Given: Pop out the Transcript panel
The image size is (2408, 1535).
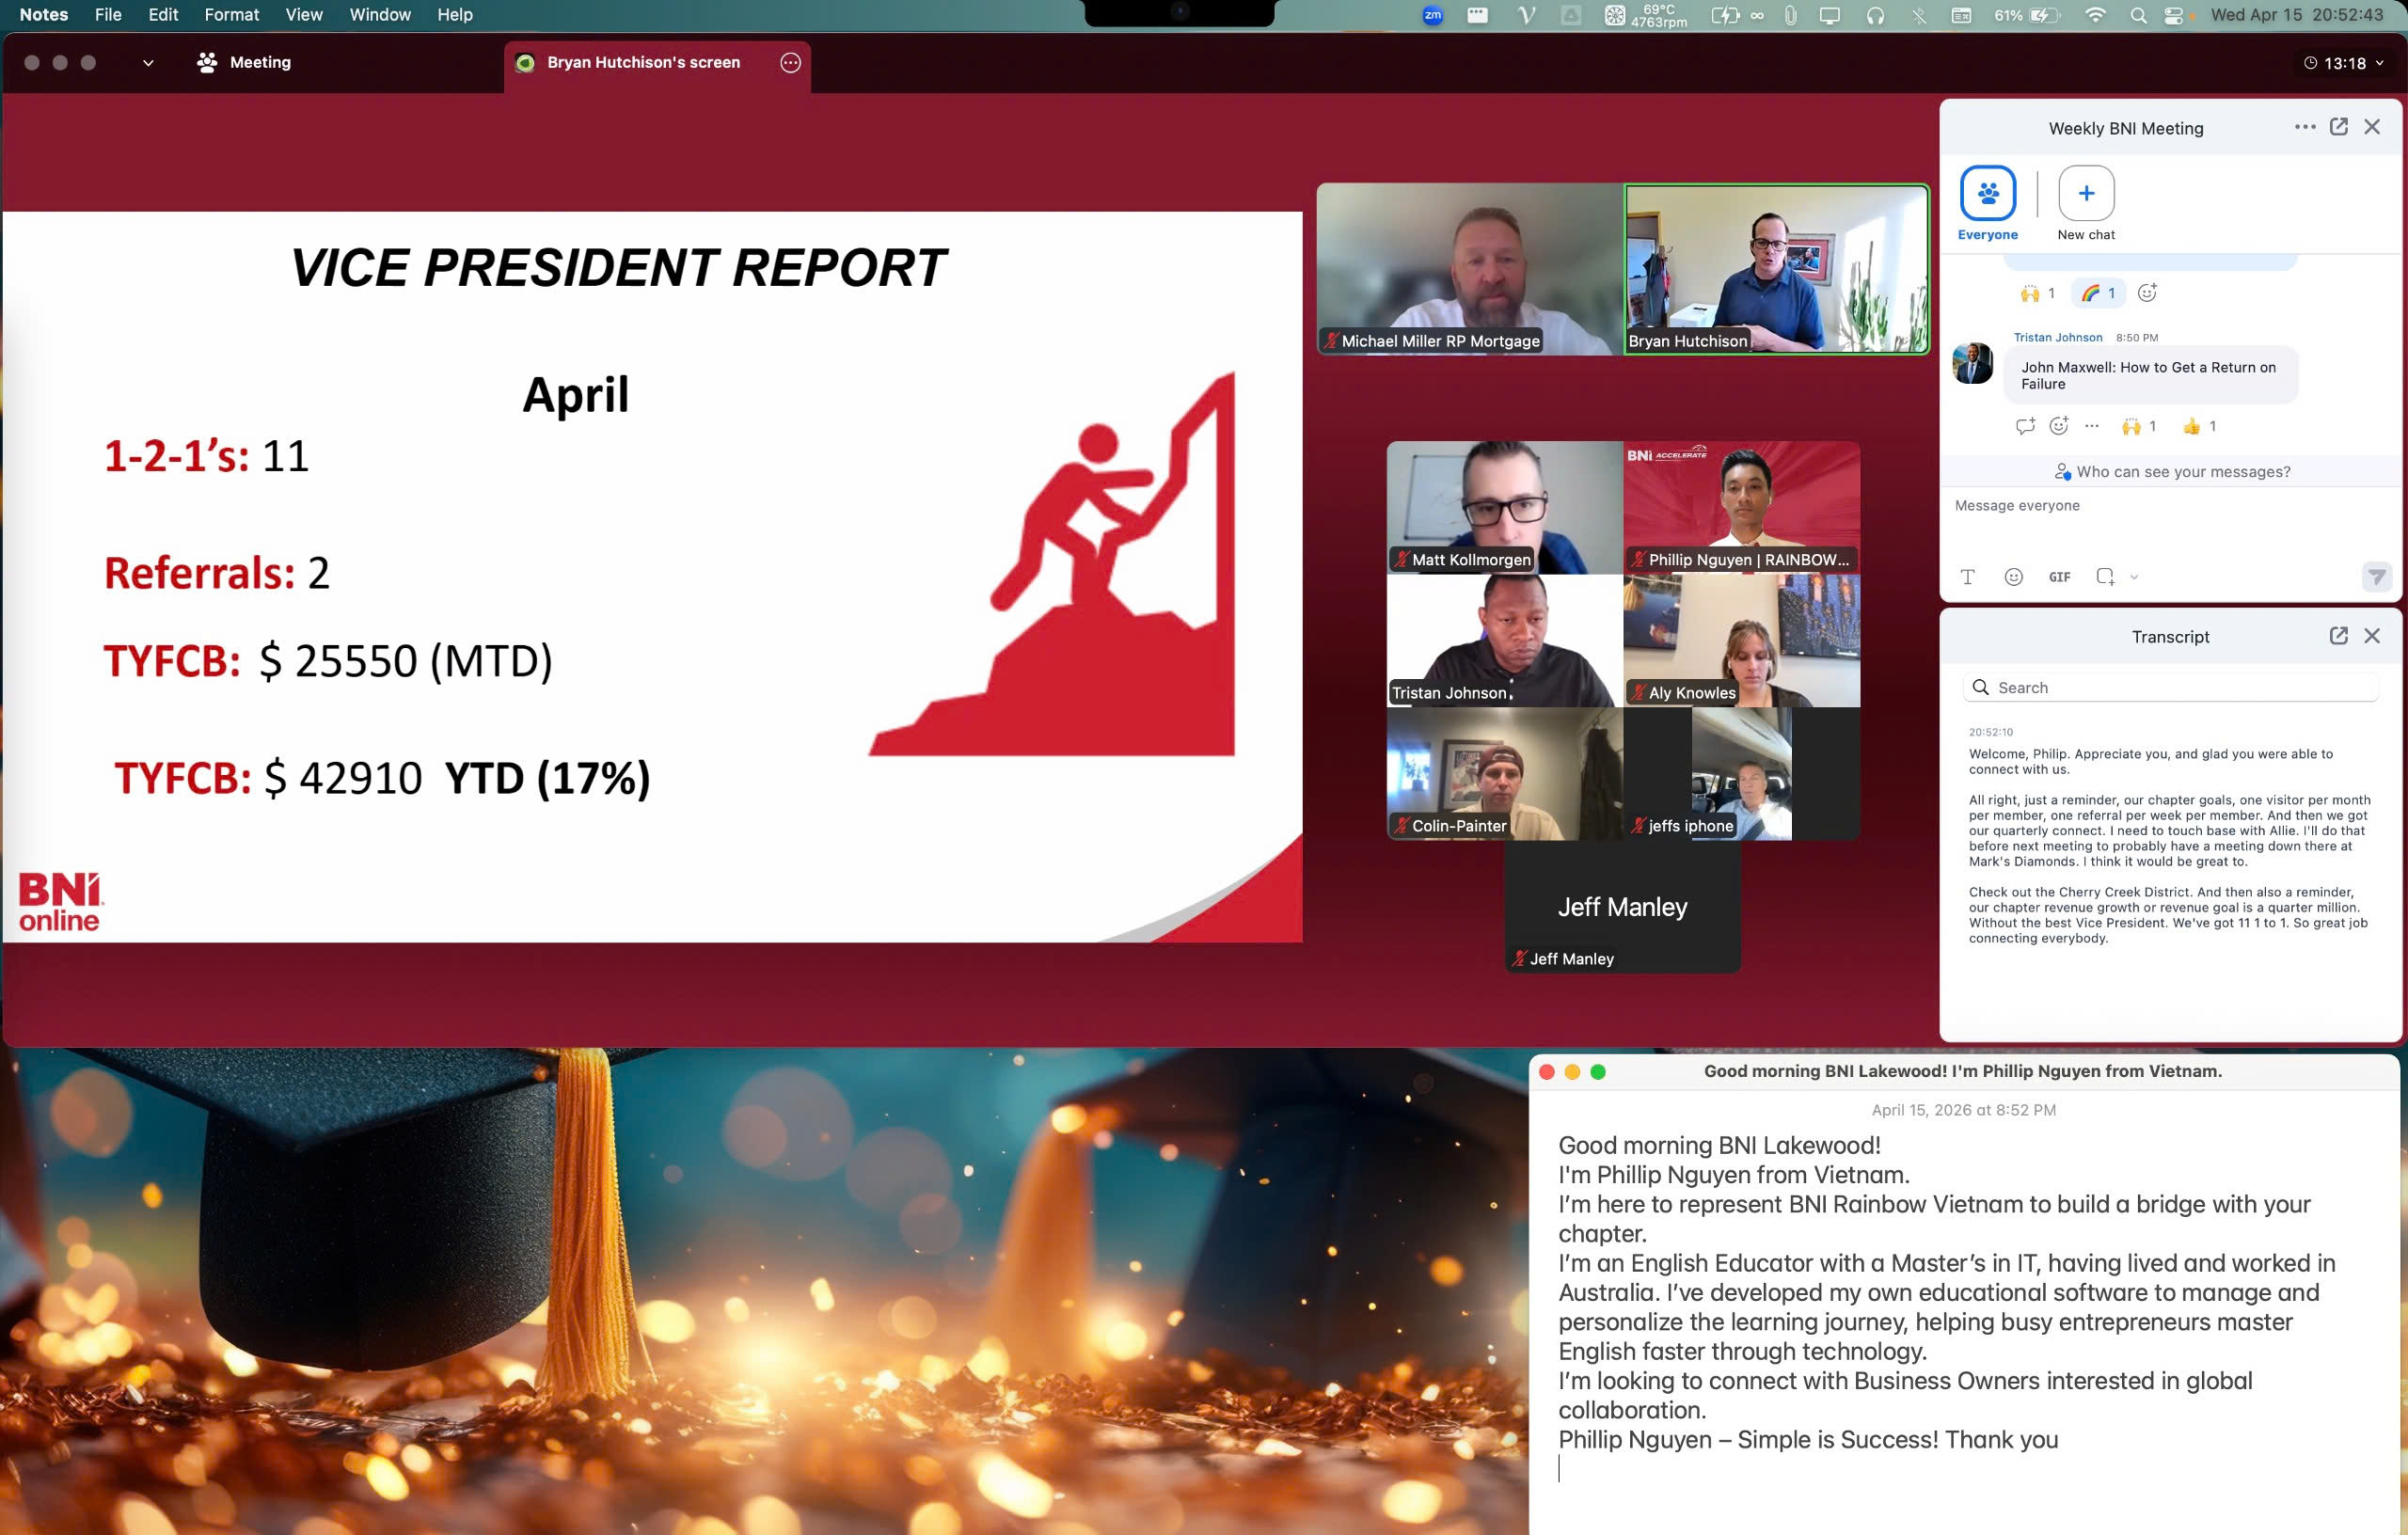Looking at the screenshot, I should click(x=2338, y=636).
